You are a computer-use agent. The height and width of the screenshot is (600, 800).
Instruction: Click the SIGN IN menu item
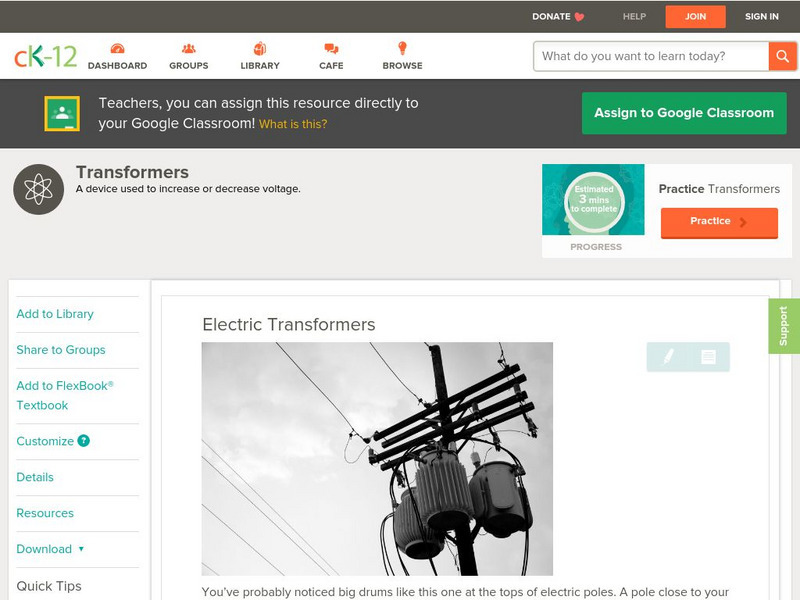pyautogui.click(x=761, y=16)
